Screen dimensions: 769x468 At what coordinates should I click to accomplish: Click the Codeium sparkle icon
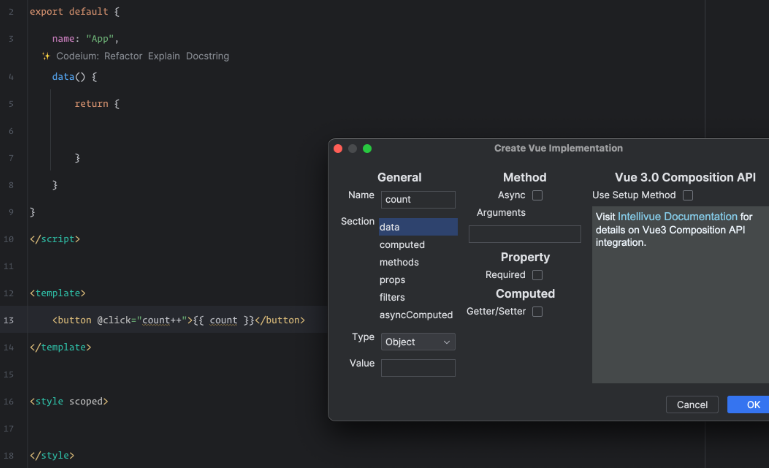click(46, 56)
